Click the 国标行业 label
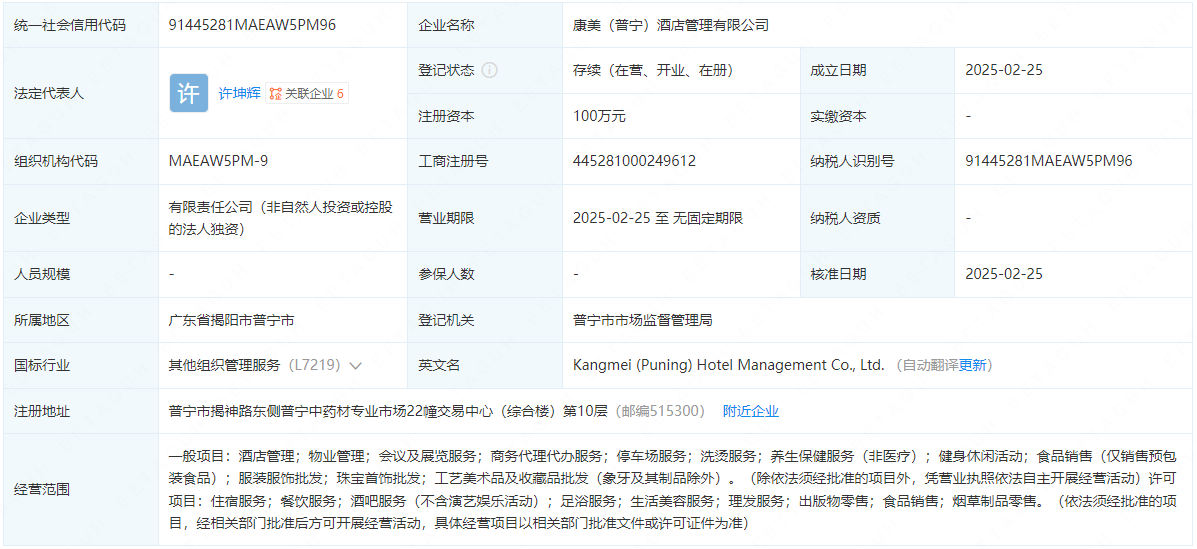This screenshot has height=549, width=1197. pyautogui.click(x=42, y=365)
